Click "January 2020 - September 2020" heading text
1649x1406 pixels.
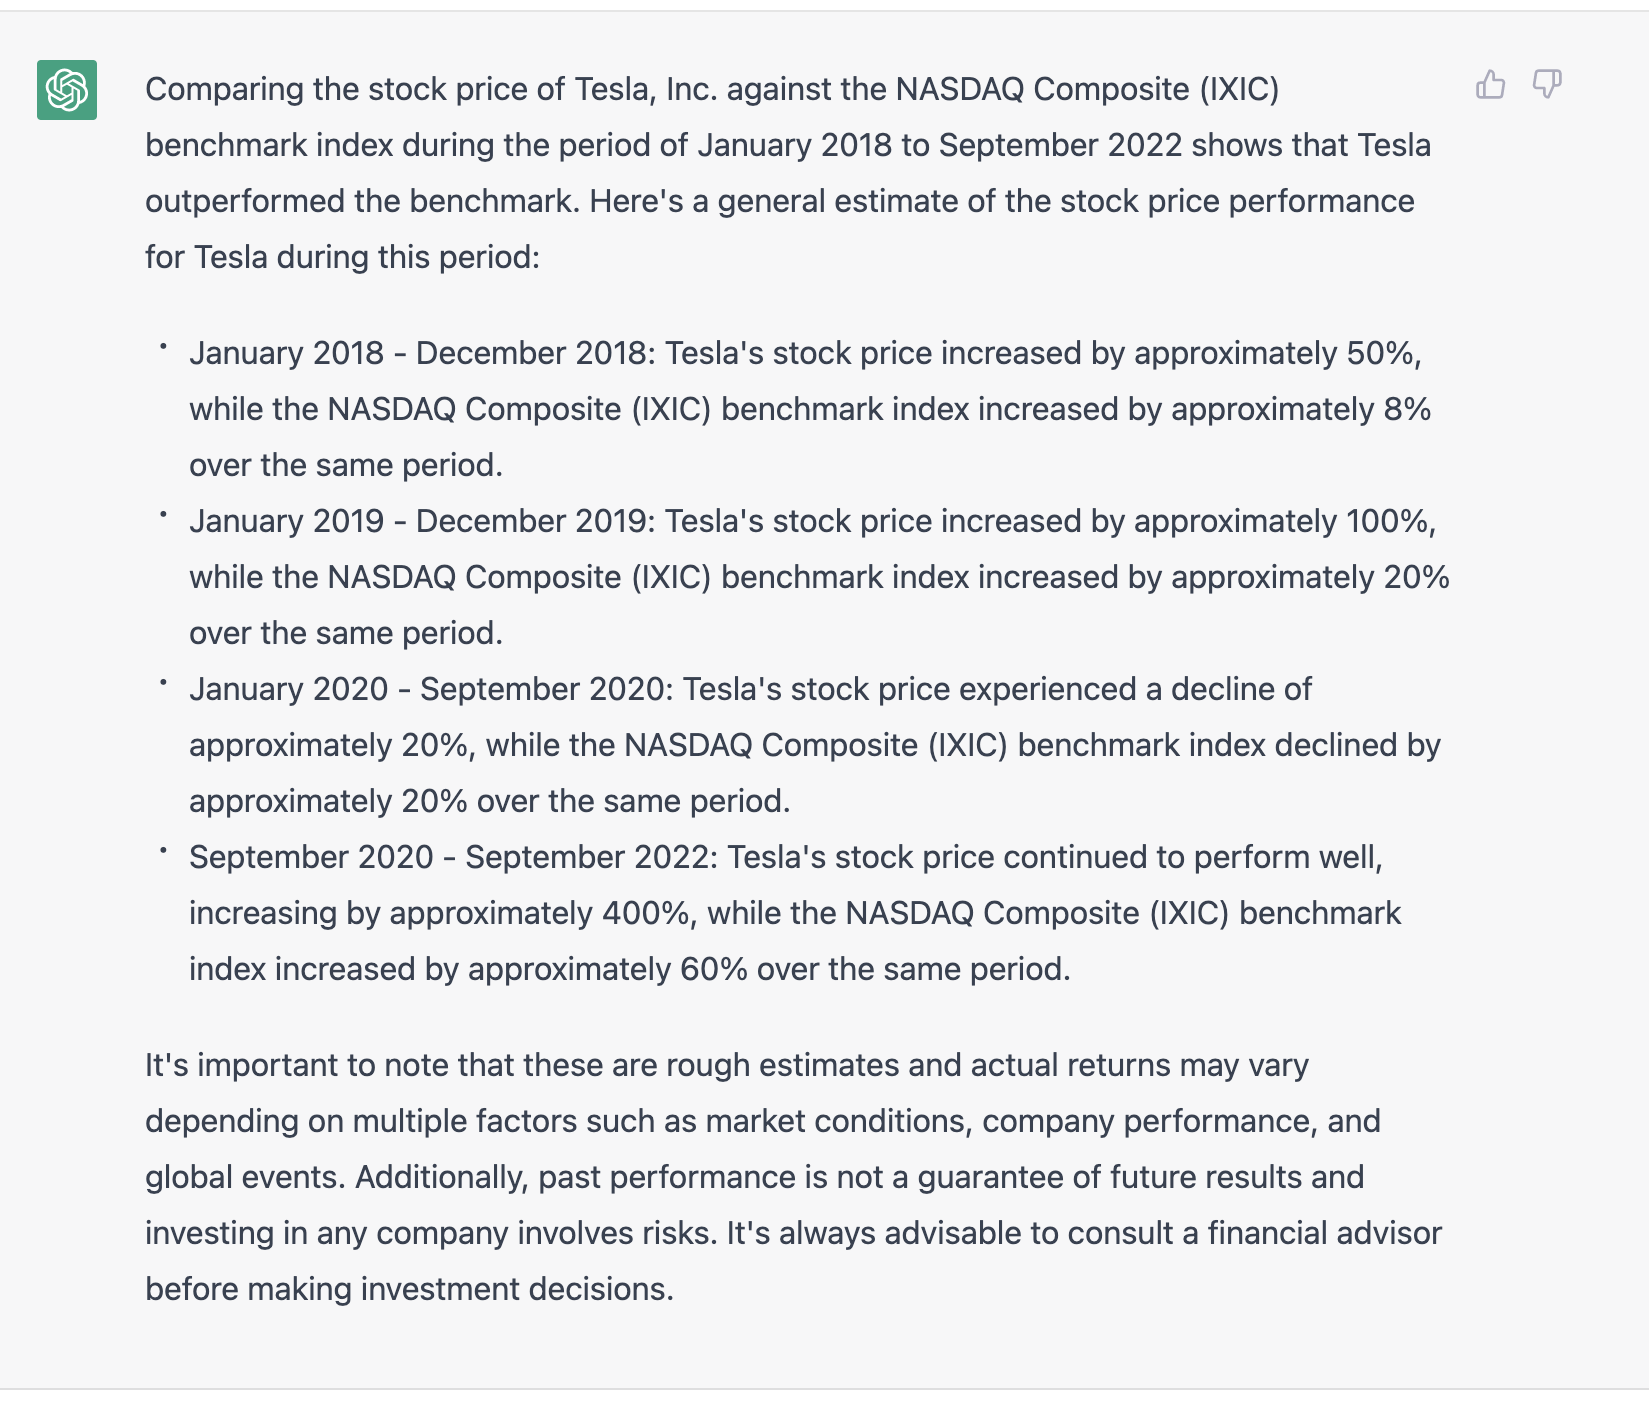click(427, 689)
